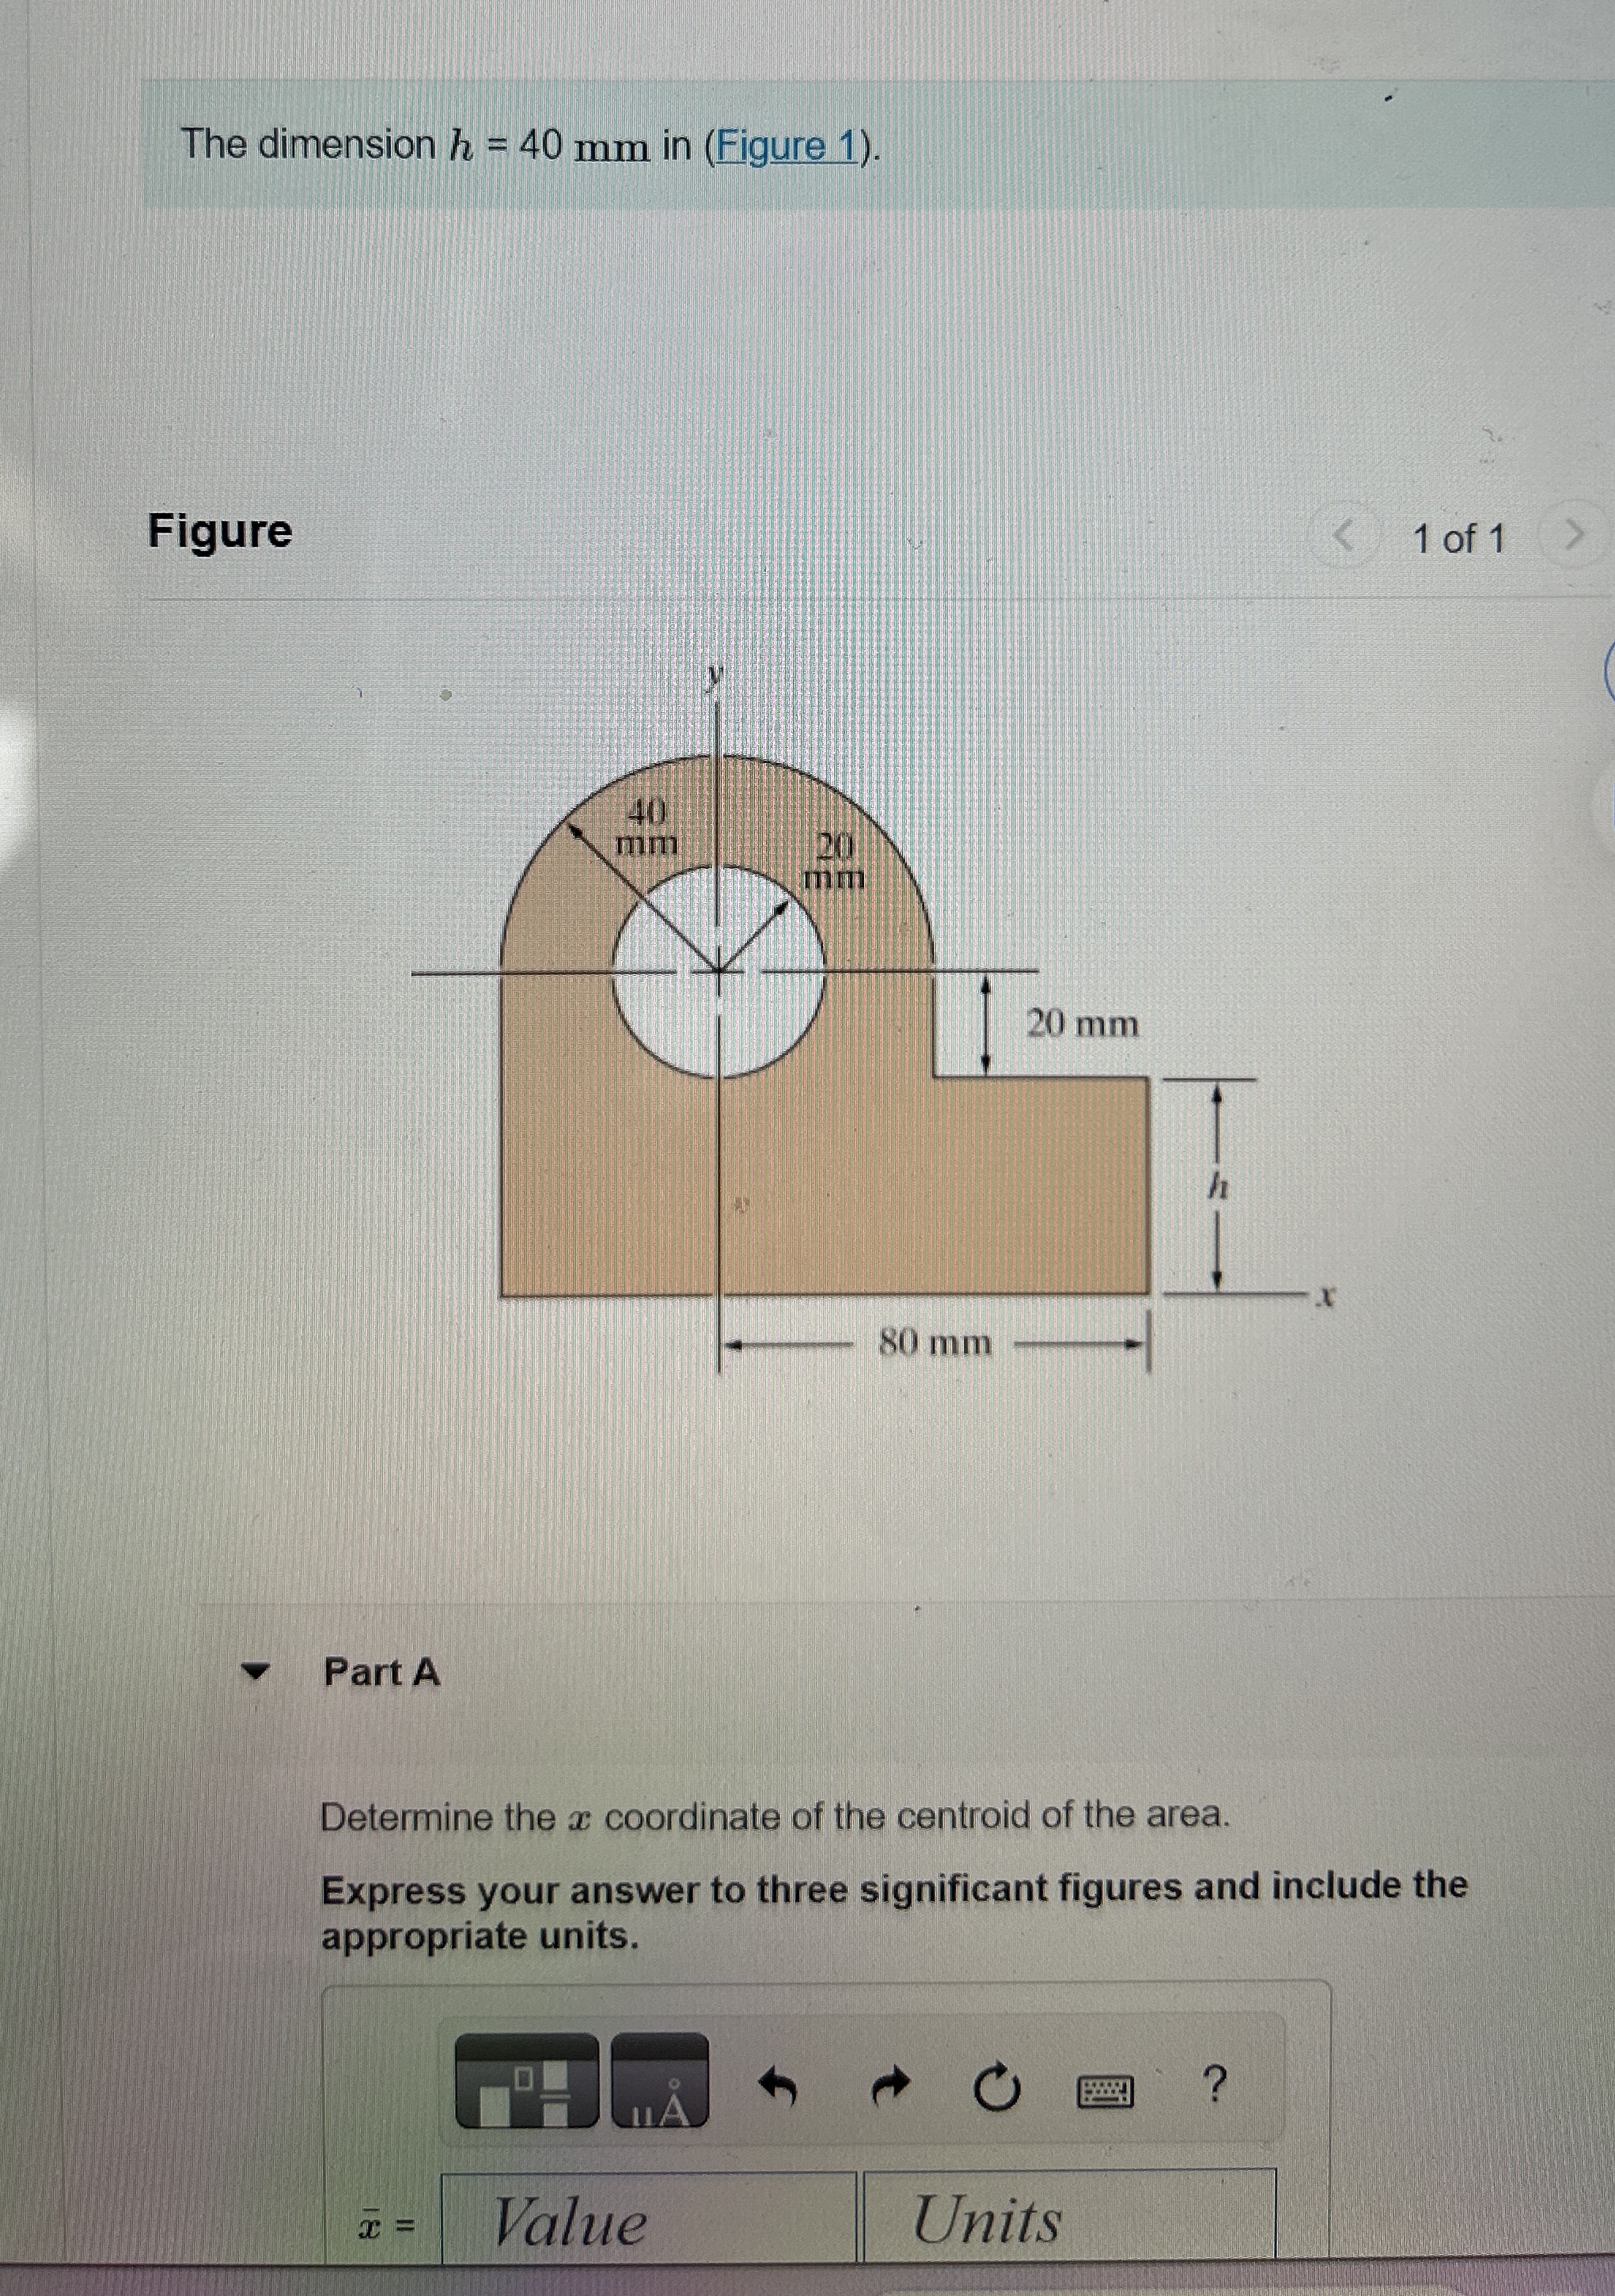Click into the Units answer field
Viewport: 1615px width, 2296px height.
1068,2217
